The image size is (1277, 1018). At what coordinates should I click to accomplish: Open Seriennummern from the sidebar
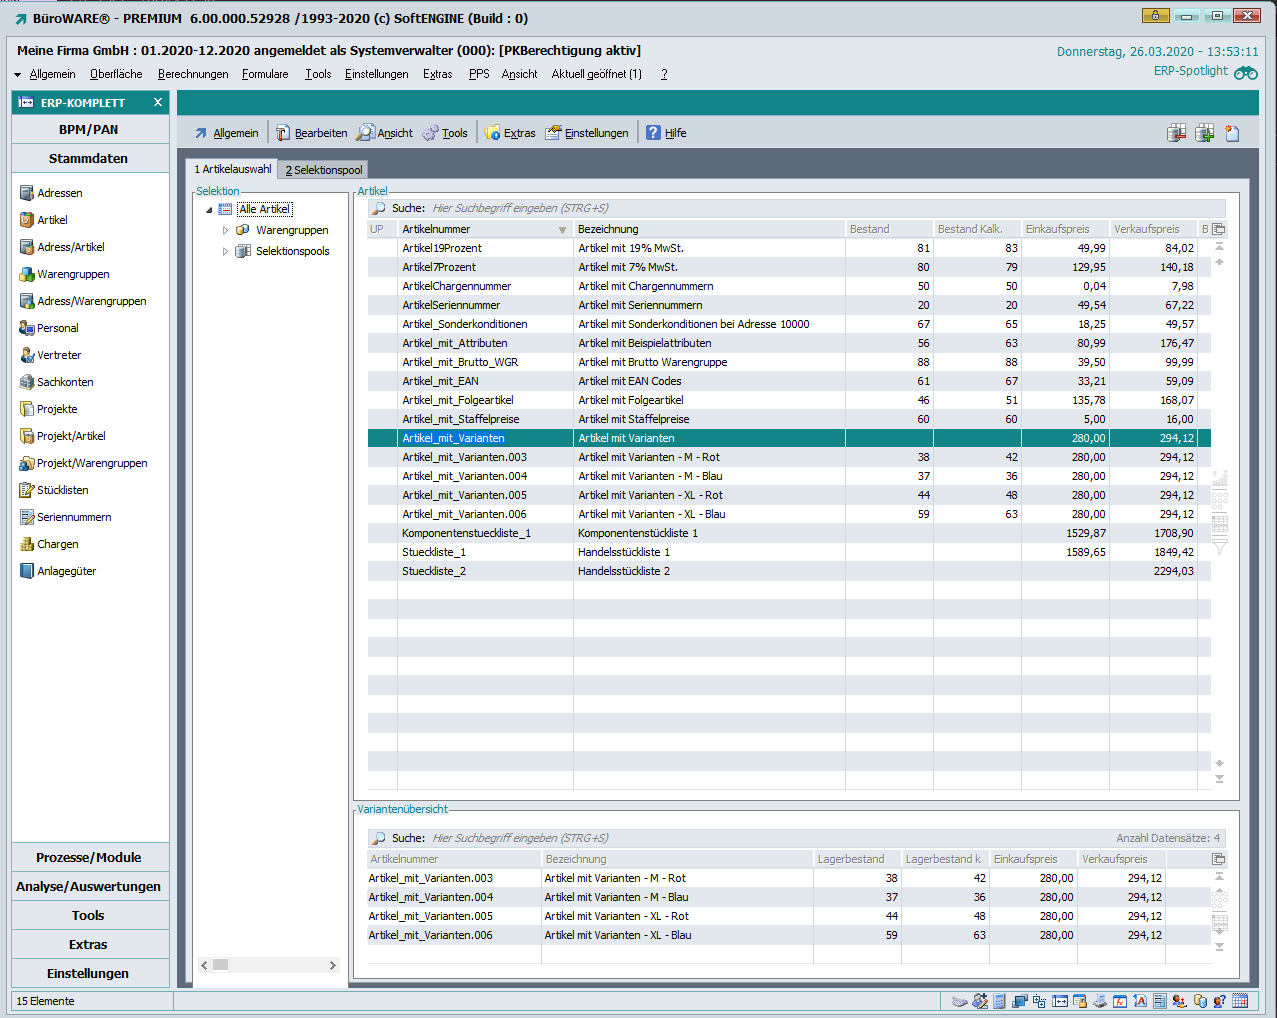coord(73,517)
